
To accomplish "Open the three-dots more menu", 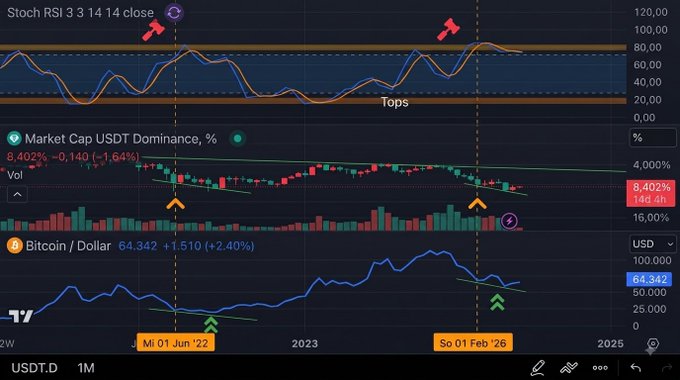I will click(x=600, y=368).
